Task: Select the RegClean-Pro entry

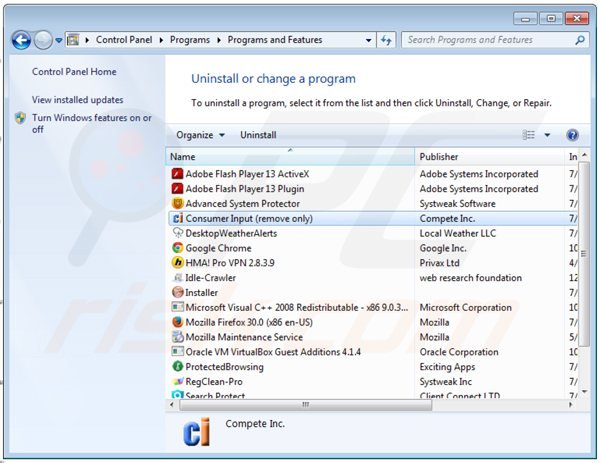Action: tap(373, 381)
